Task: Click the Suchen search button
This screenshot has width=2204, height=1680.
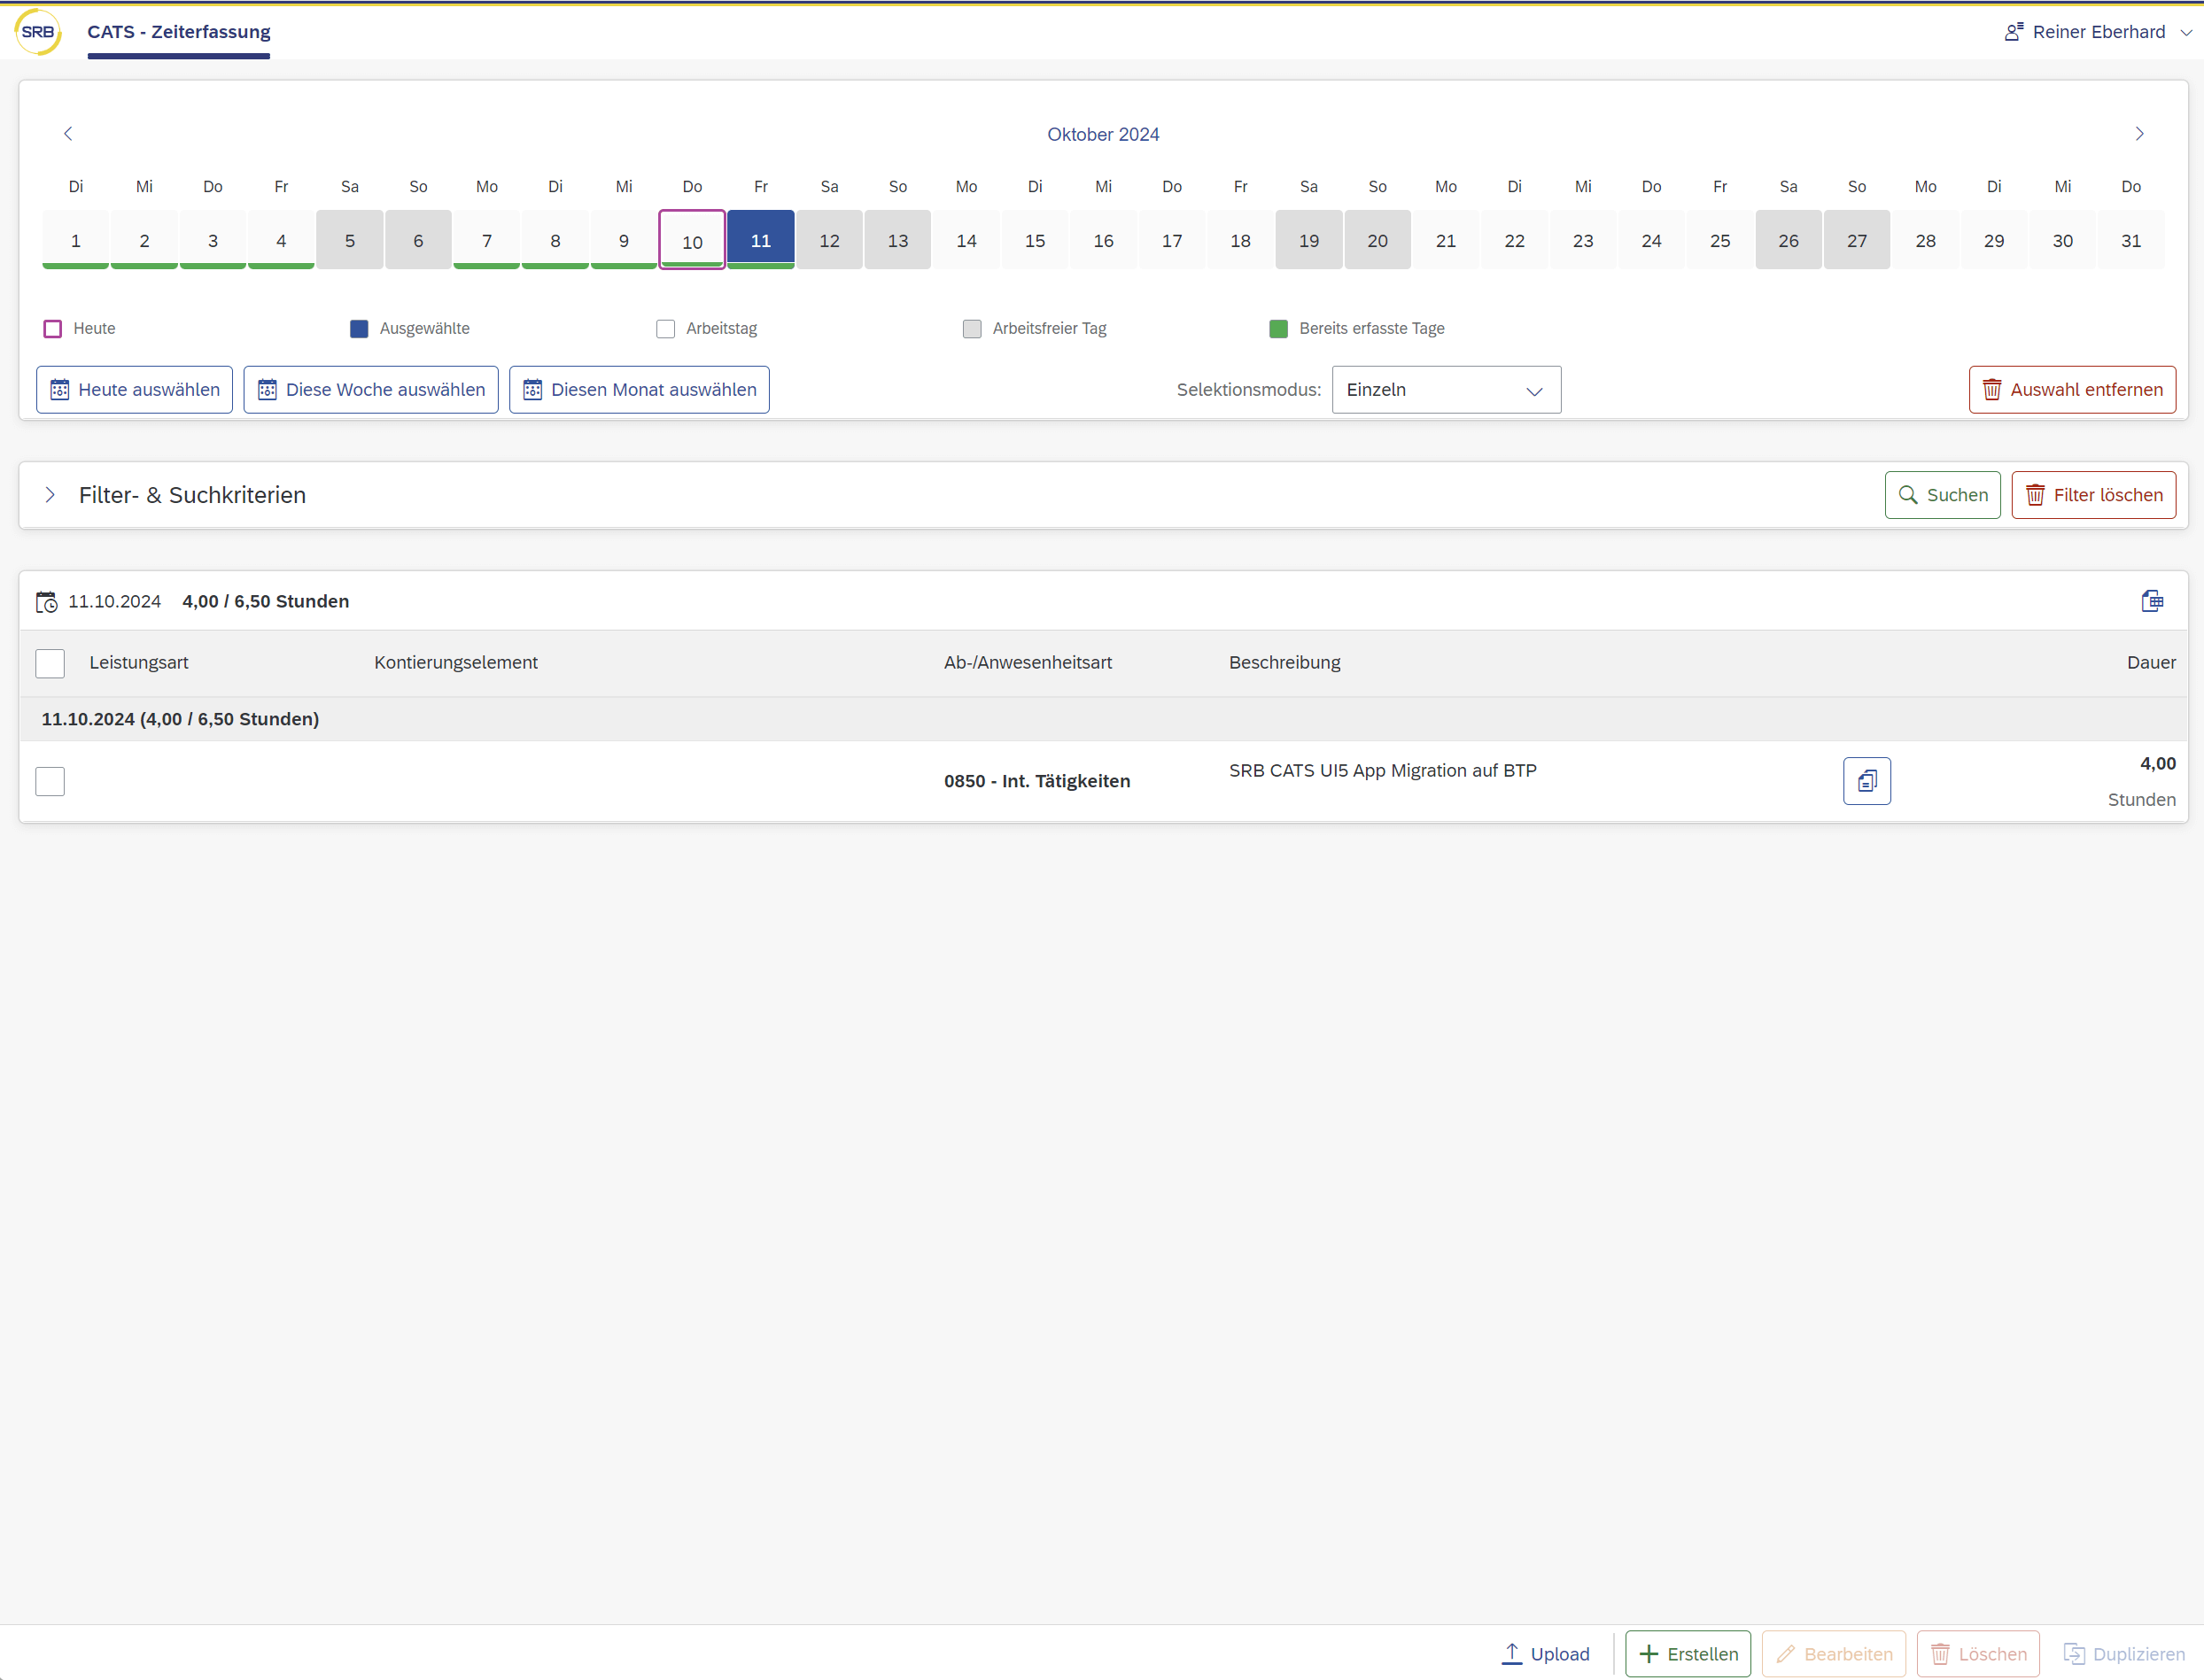Action: click(x=1942, y=495)
